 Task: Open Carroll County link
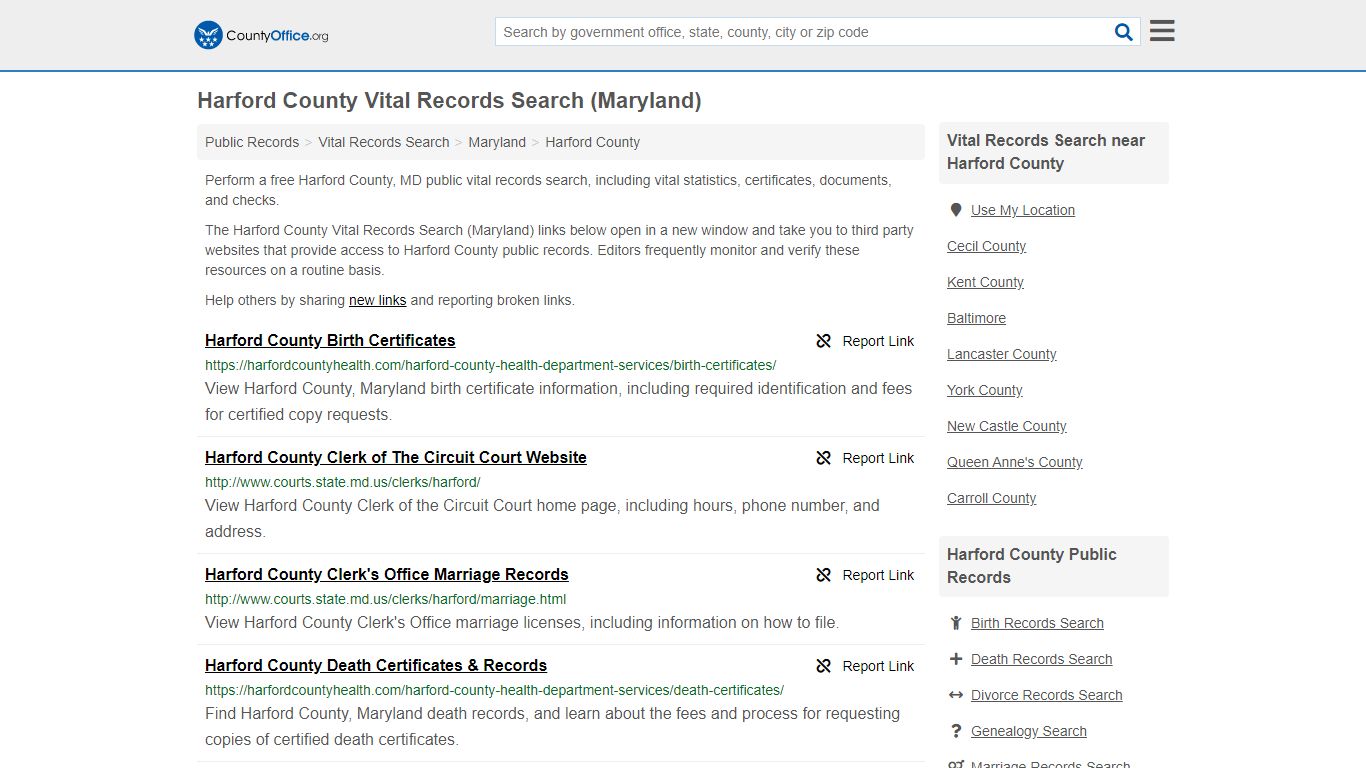pos(991,498)
